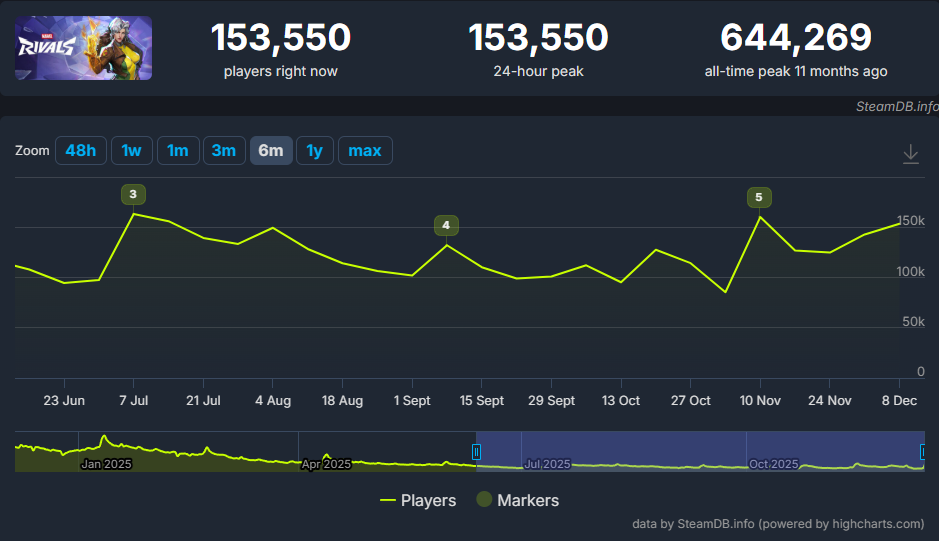Grab the left navigator range handle
The width and height of the screenshot is (939, 541).
(476, 452)
